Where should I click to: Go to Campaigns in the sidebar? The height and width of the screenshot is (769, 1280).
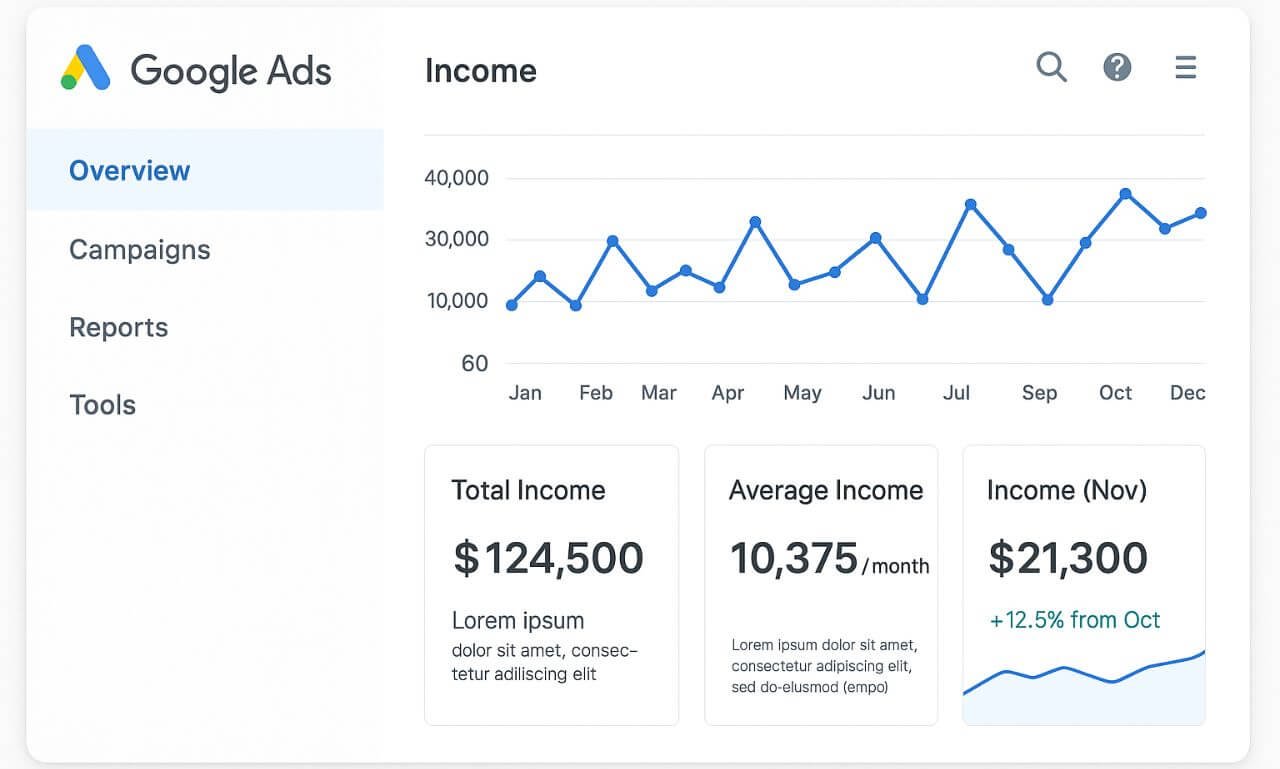coord(139,249)
